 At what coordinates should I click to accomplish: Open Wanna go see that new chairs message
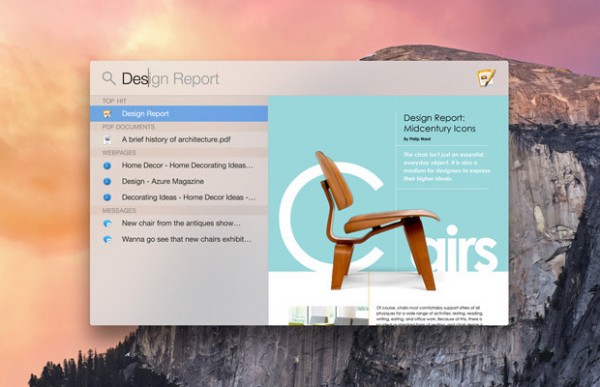(x=179, y=239)
